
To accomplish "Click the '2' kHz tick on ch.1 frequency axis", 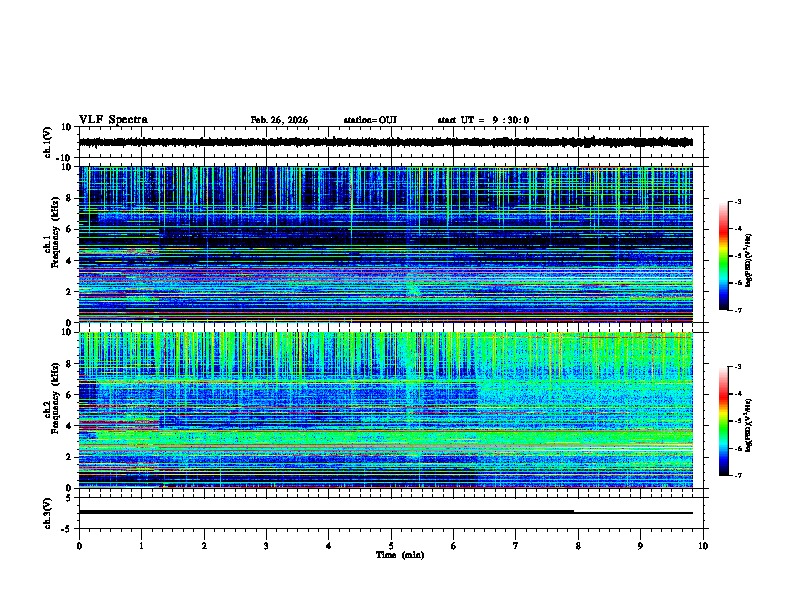I will pyautogui.click(x=69, y=291).
